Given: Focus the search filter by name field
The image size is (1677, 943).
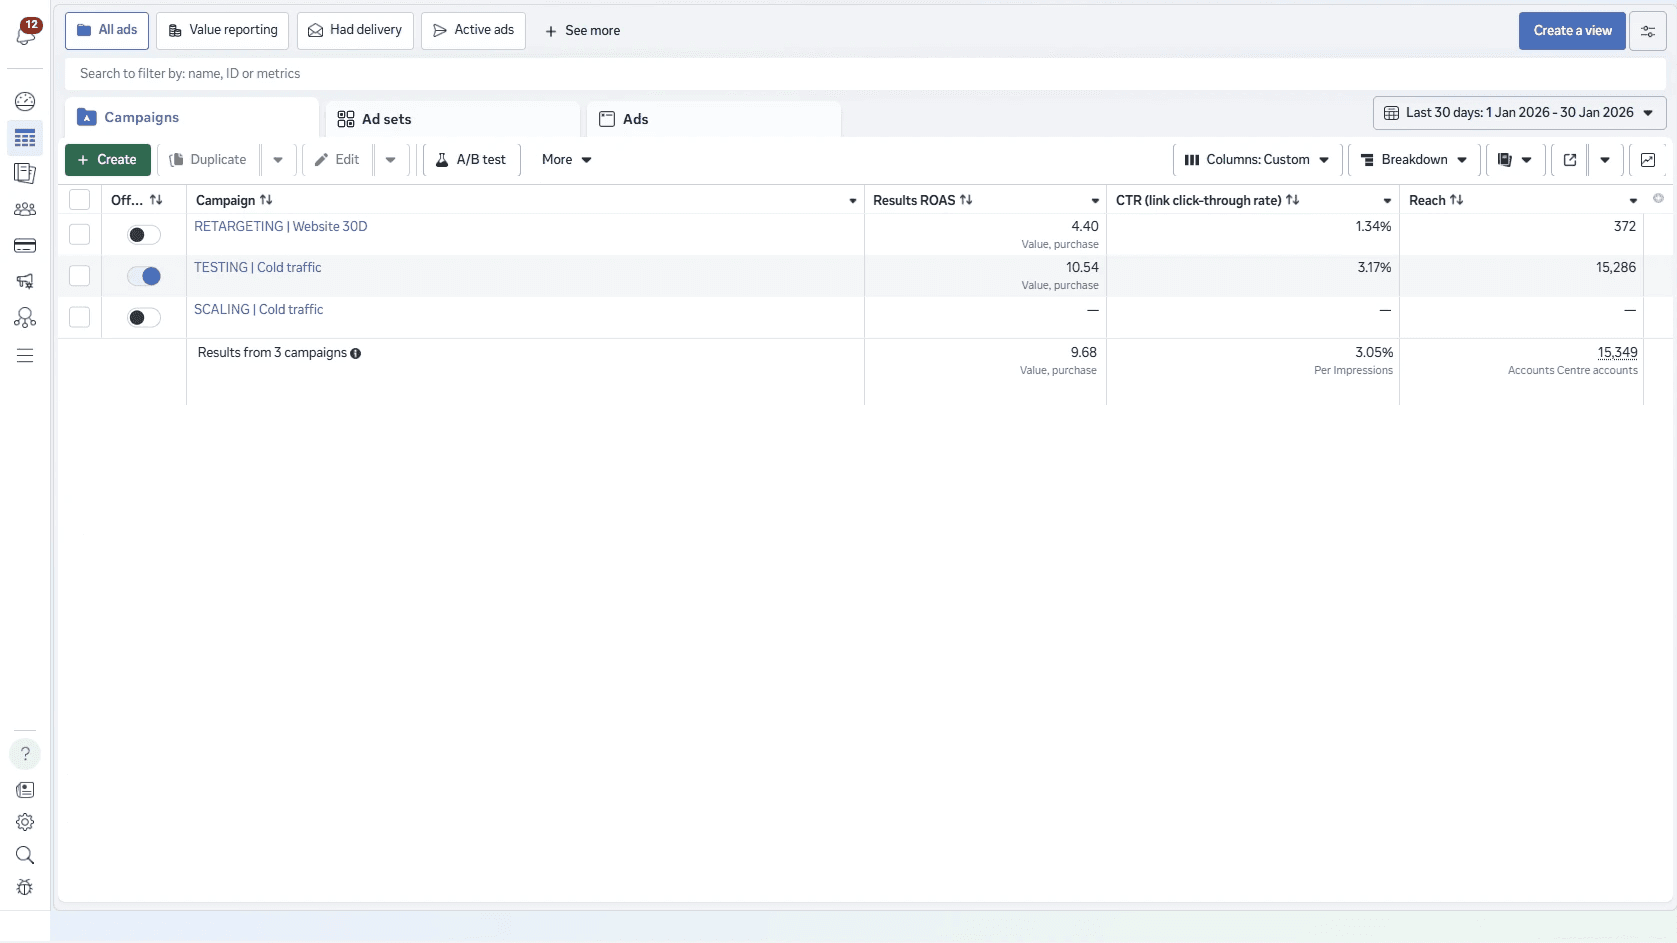Looking at the screenshot, I should pos(865,74).
